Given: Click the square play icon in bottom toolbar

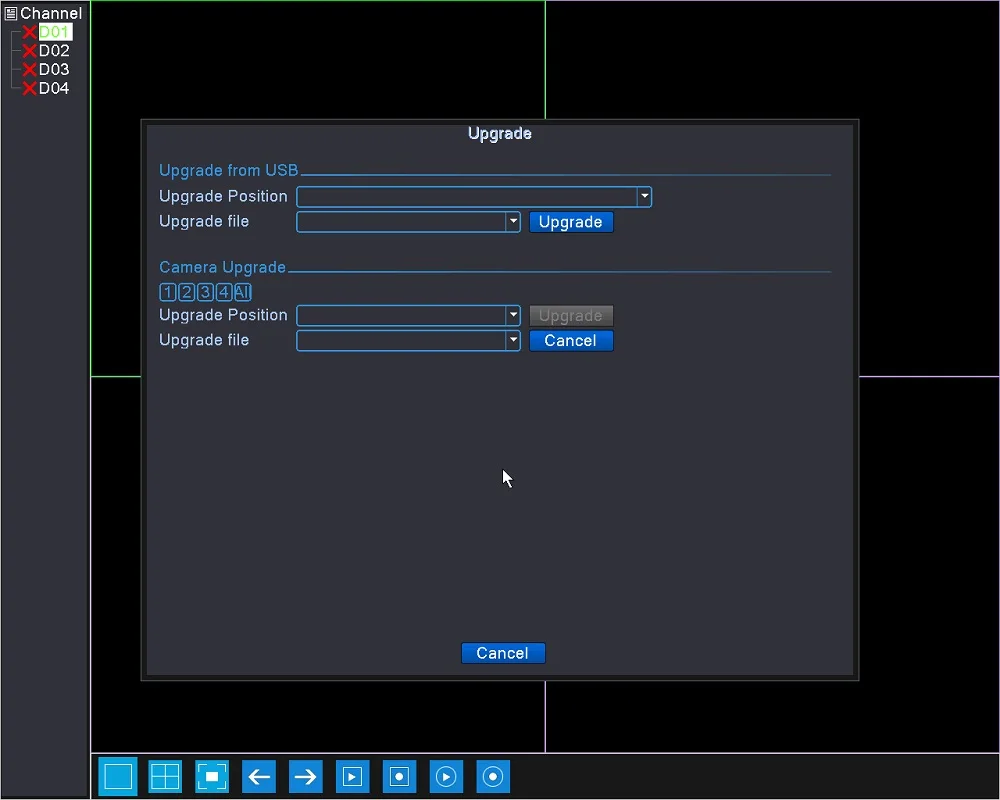Looking at the screenshot, I should click(x=353, y=776).
